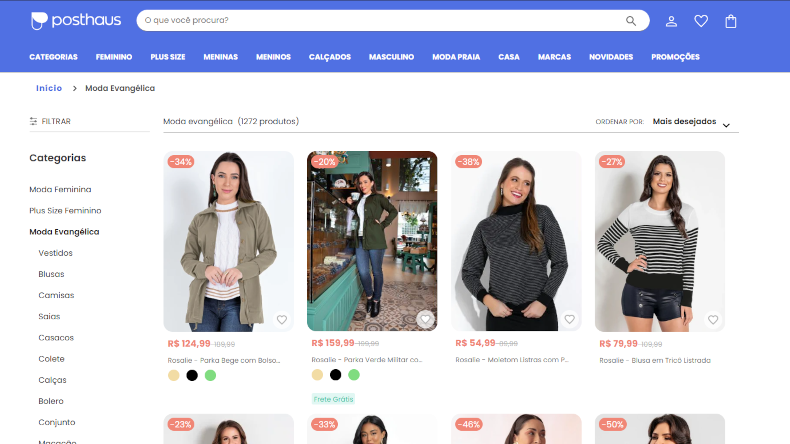Image resolution: width=790 pixels, height=444 pixels.
Task: Favorite the Parka Bege heart icon
Action: tap(282, 320)
